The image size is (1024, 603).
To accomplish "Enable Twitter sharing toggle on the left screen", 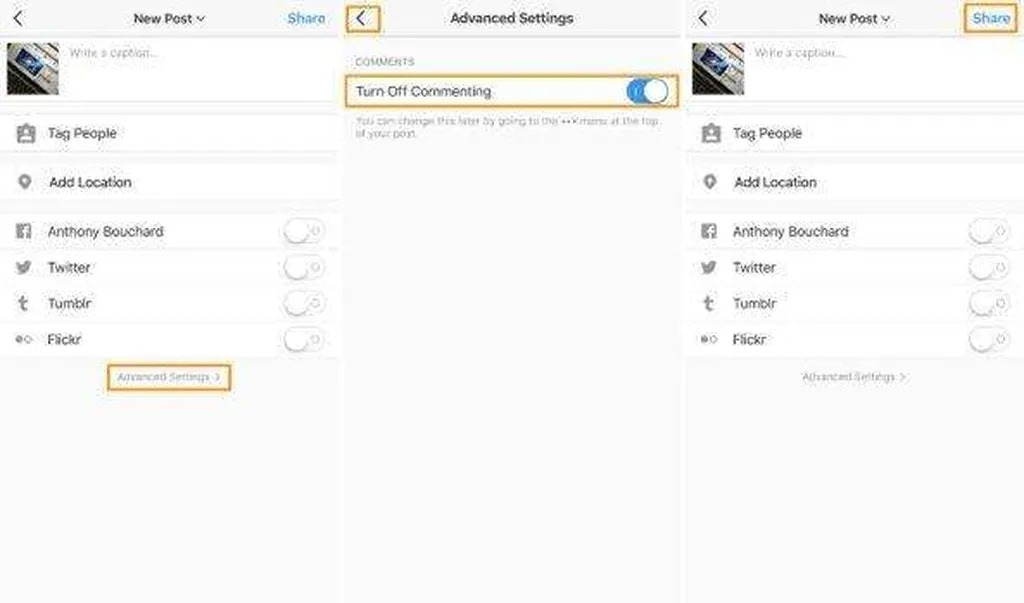I will coord(304,268).
